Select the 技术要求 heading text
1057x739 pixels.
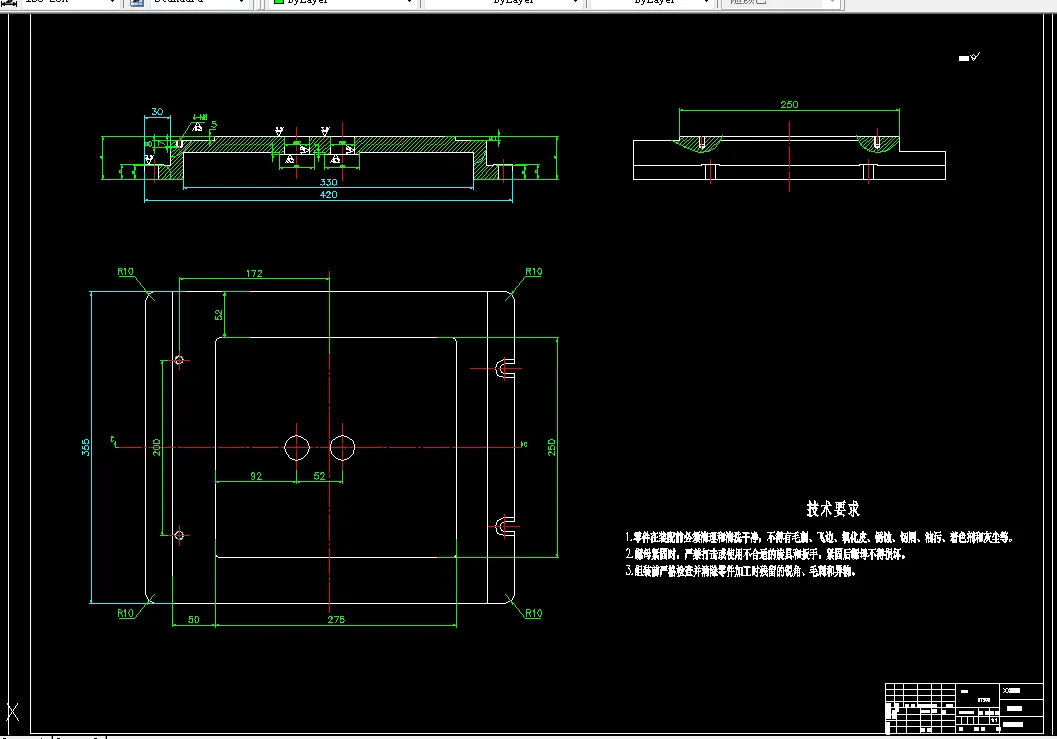pos(833,509)
